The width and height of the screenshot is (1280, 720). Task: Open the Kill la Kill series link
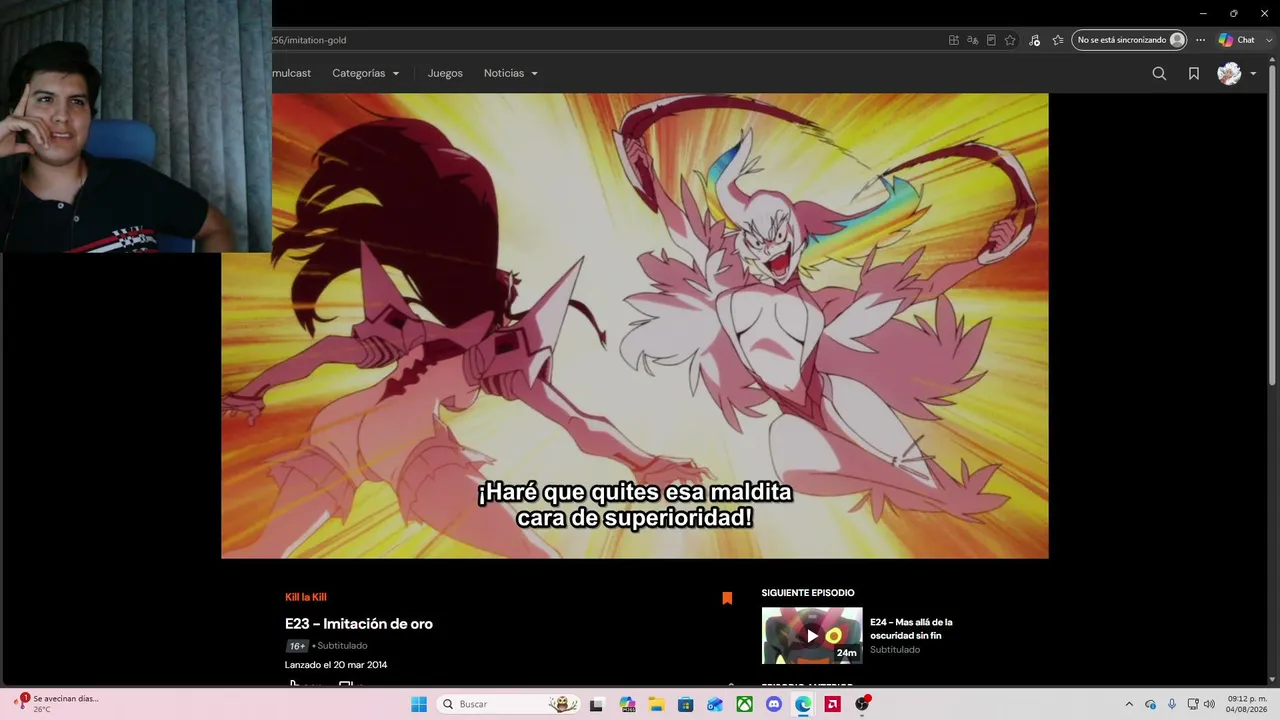(x=306, y=597)
